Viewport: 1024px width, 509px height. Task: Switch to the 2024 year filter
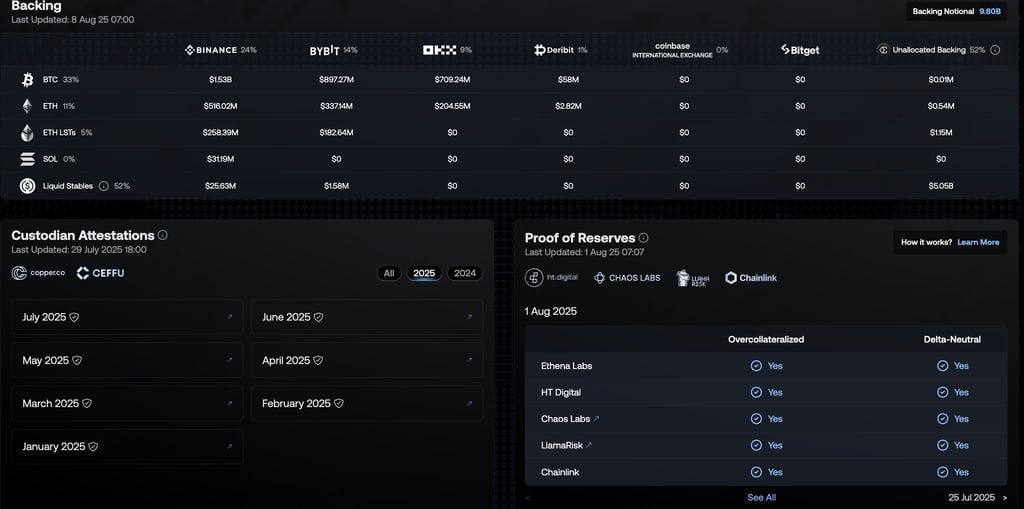pos(465,273)
